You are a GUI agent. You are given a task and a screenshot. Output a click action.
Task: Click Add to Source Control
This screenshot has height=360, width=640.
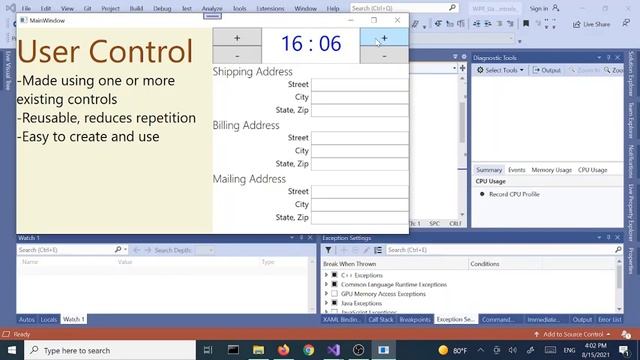tap(573, 334)
